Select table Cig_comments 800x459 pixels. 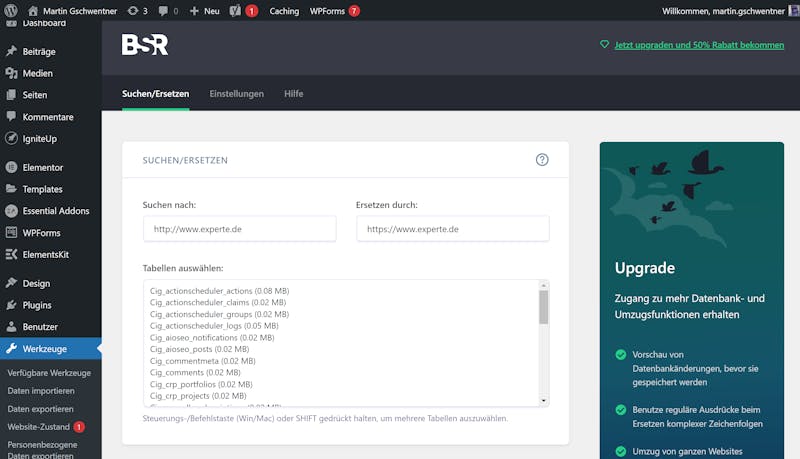point(195,372)
